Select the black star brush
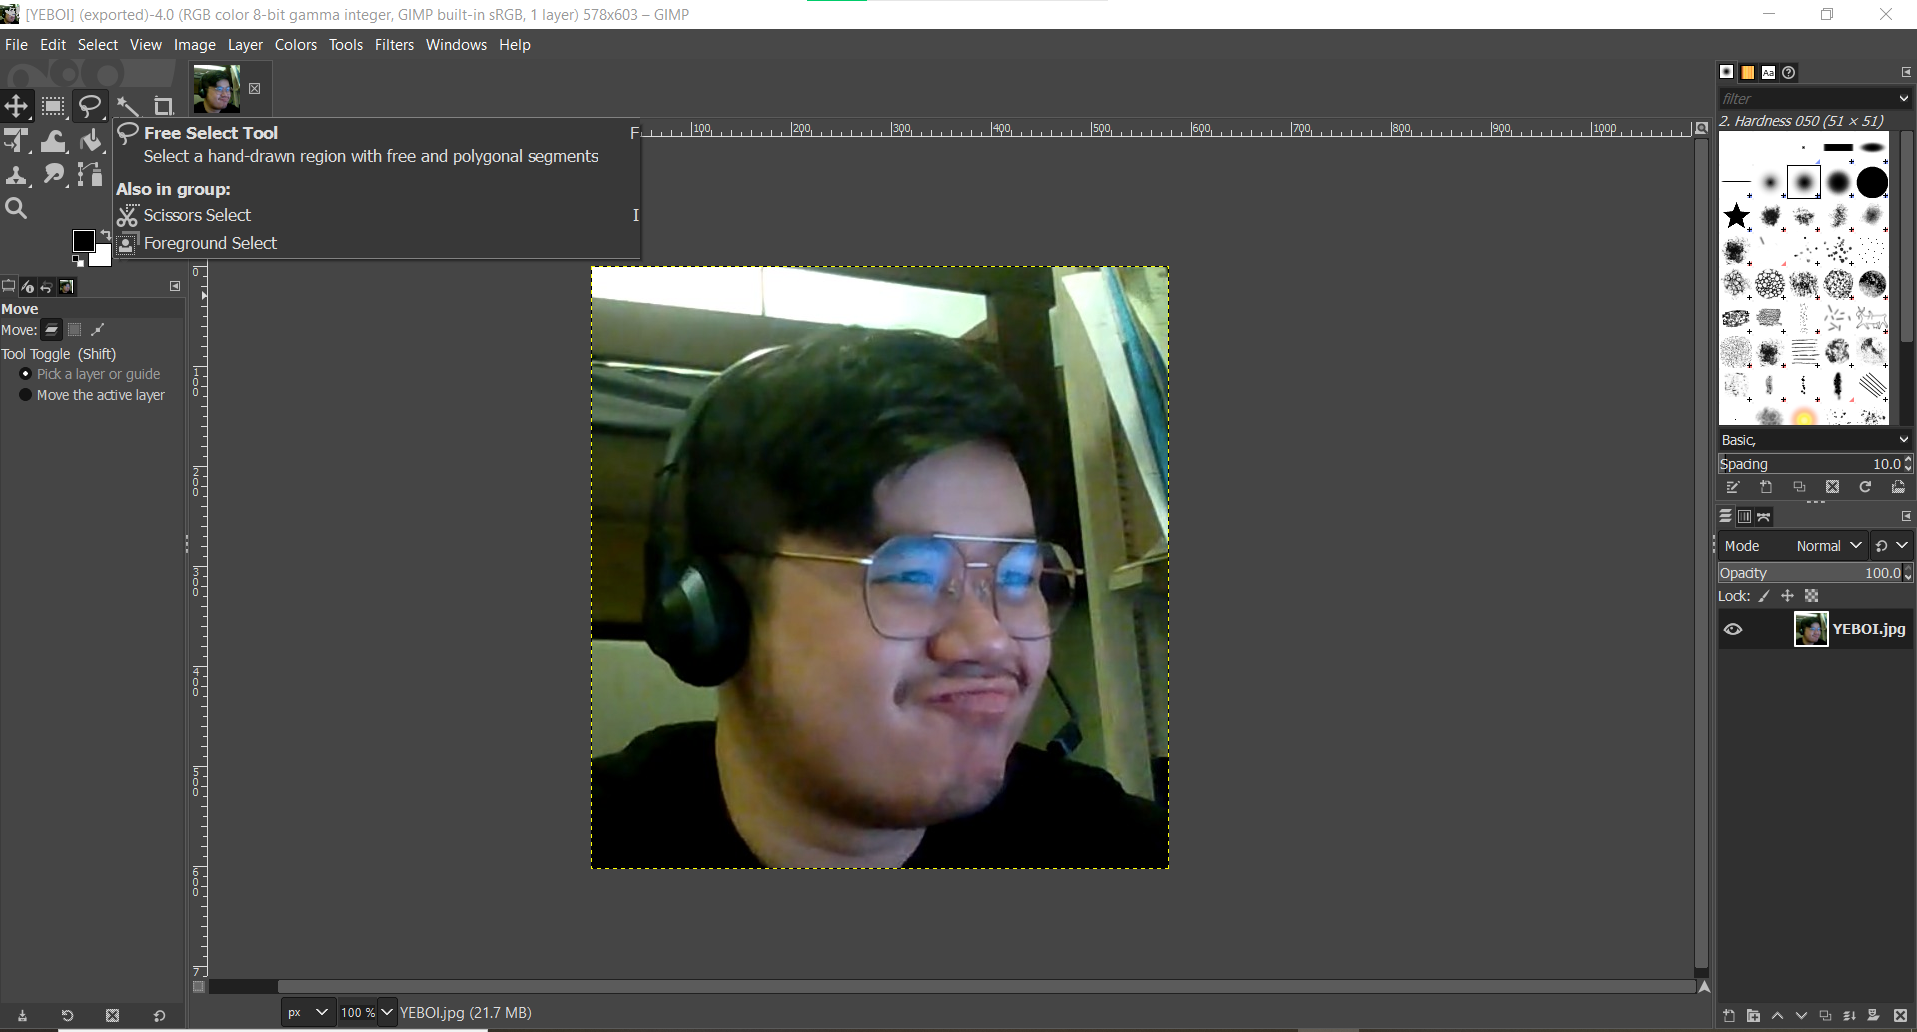Viewport: 1917px width, 1032px height. click(x=1737, y=216)
